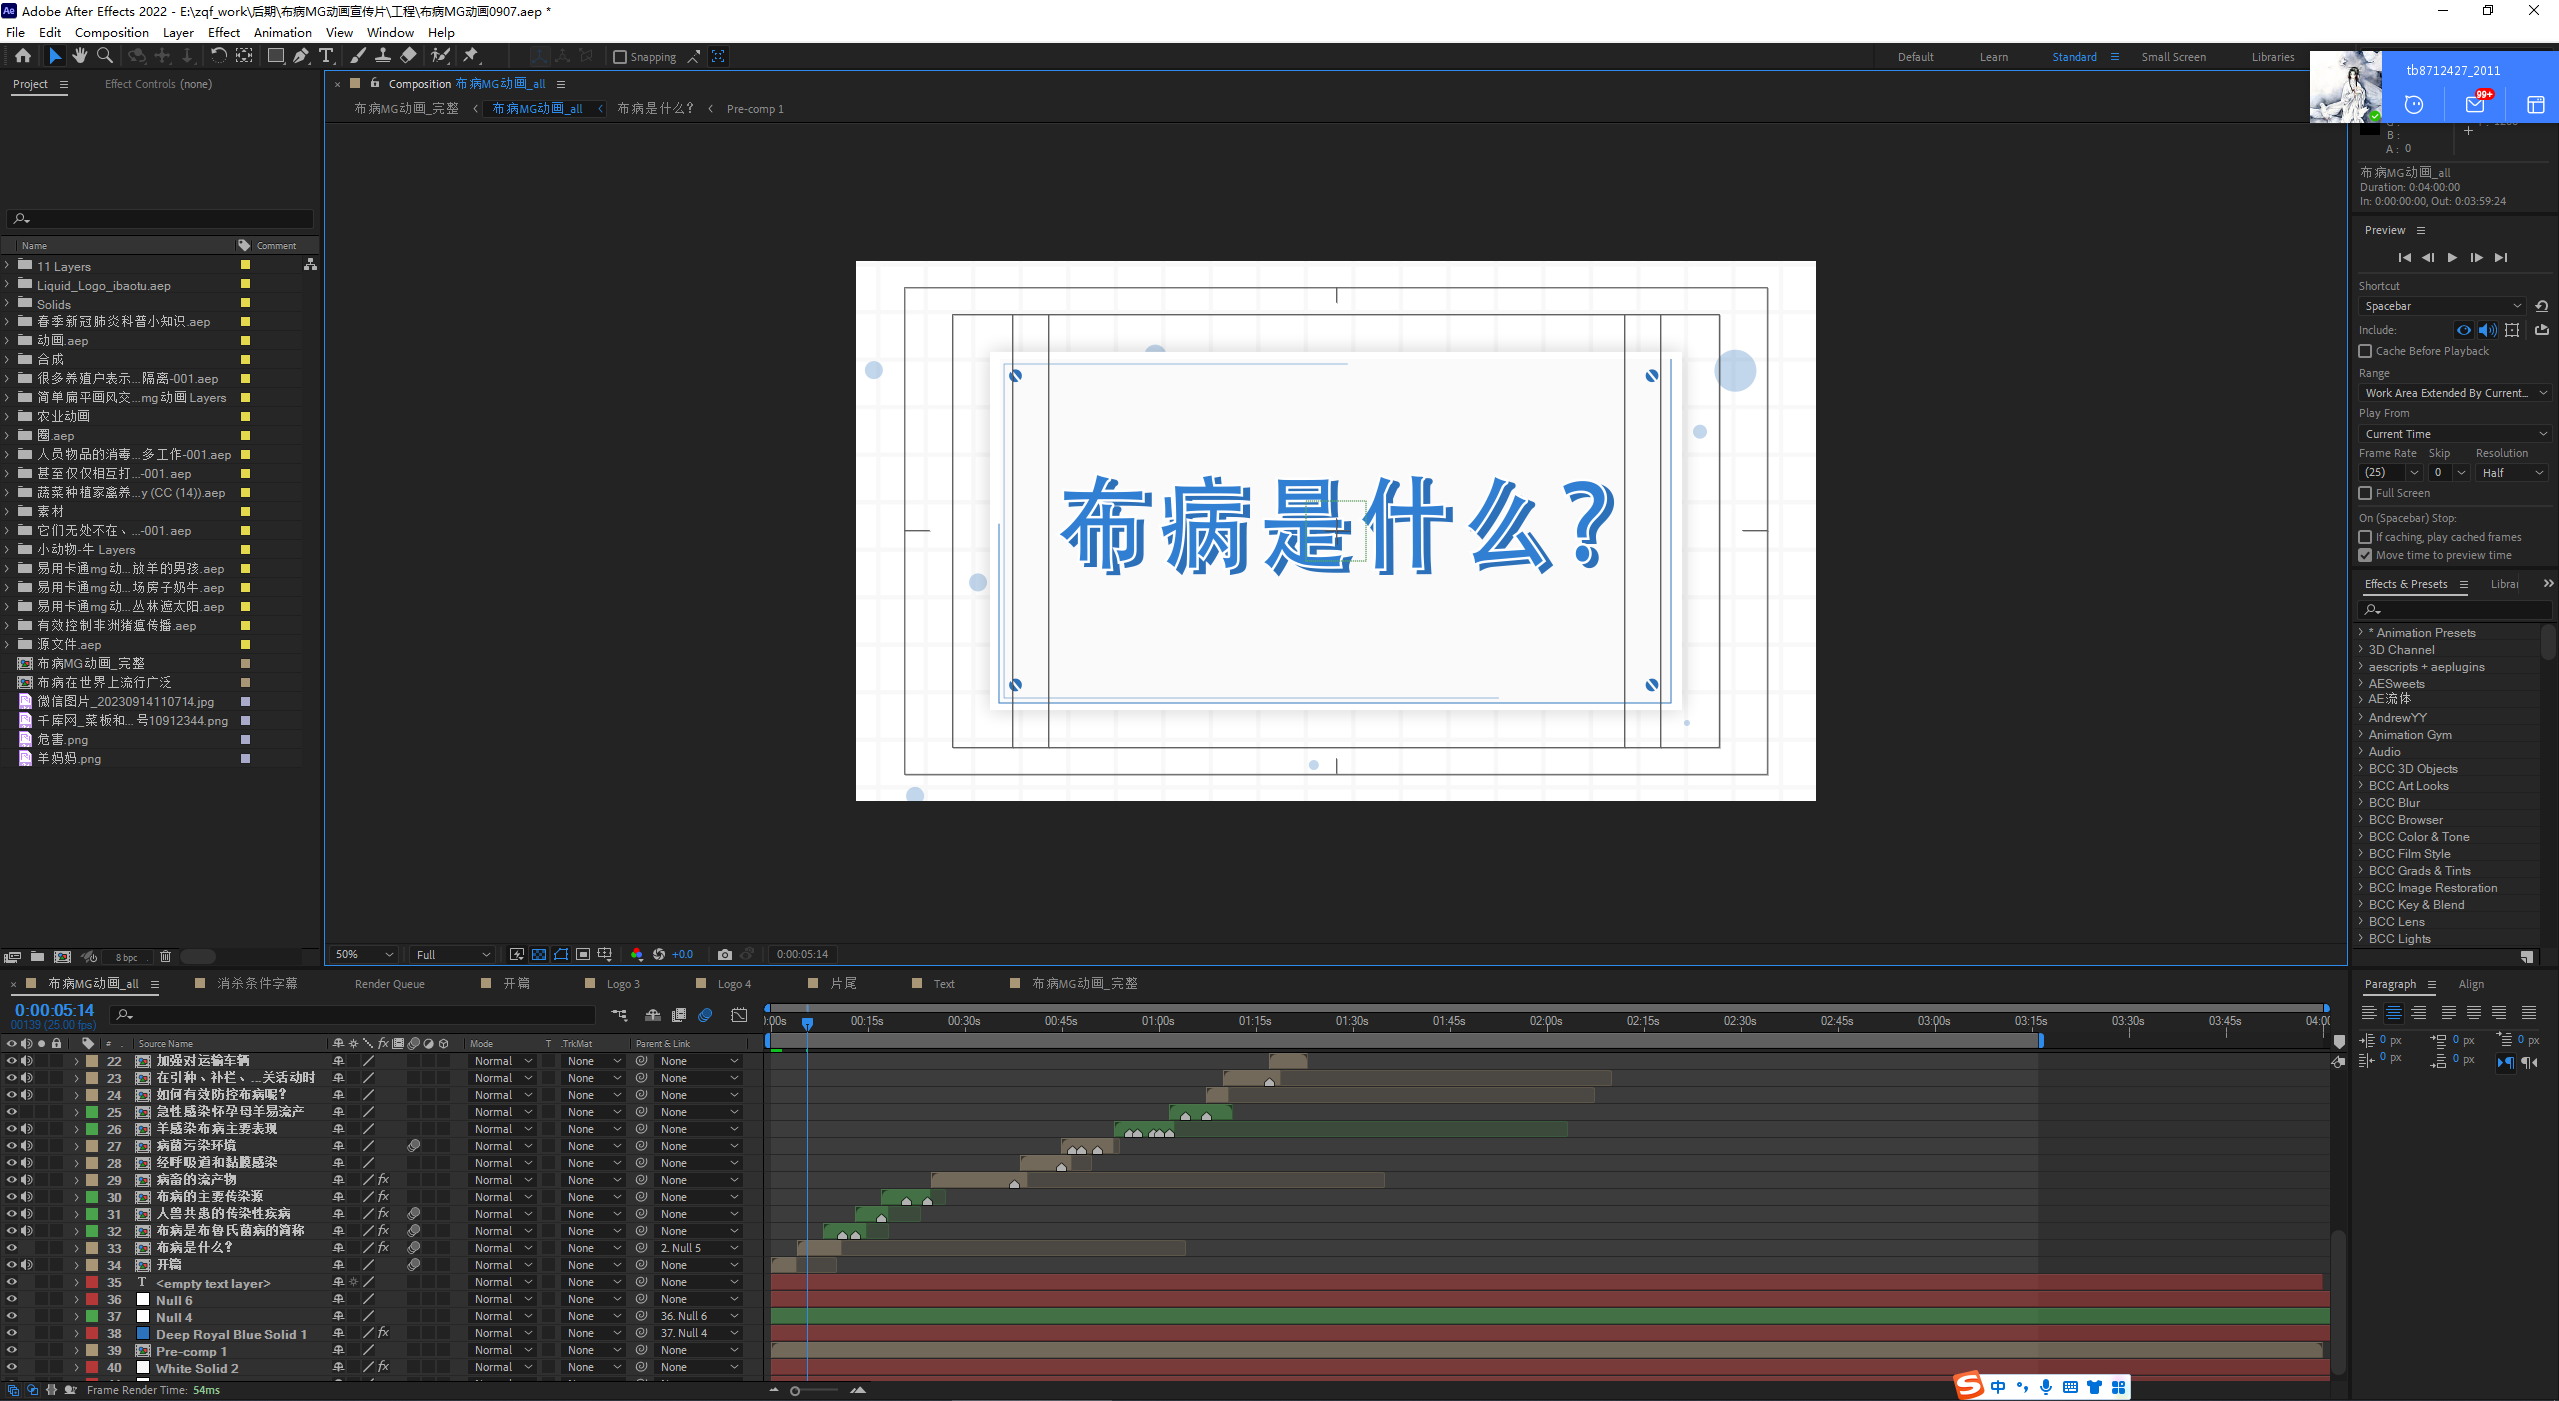Delete selected project item with trash icon
2559x1401 pixels.
click(x=166, y=957)
